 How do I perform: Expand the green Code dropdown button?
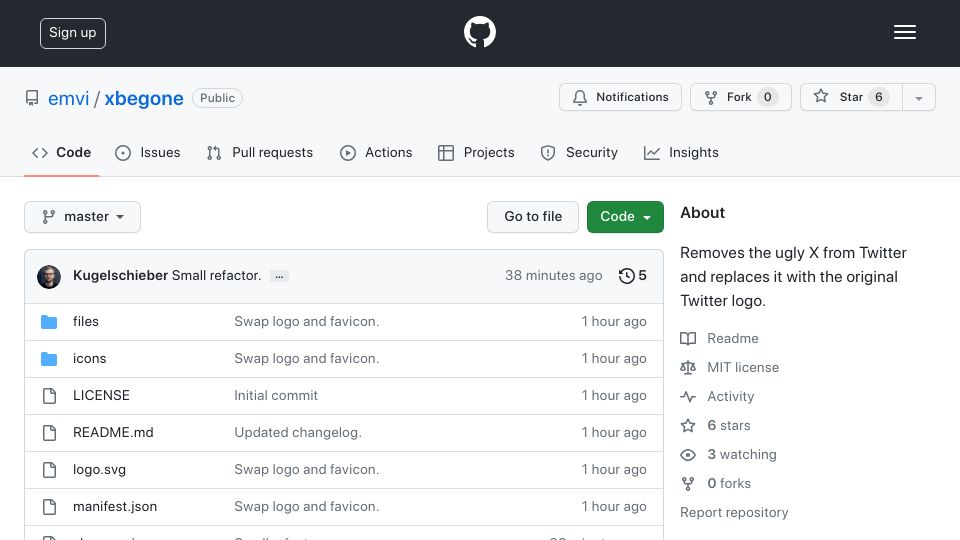click(625, 217)
